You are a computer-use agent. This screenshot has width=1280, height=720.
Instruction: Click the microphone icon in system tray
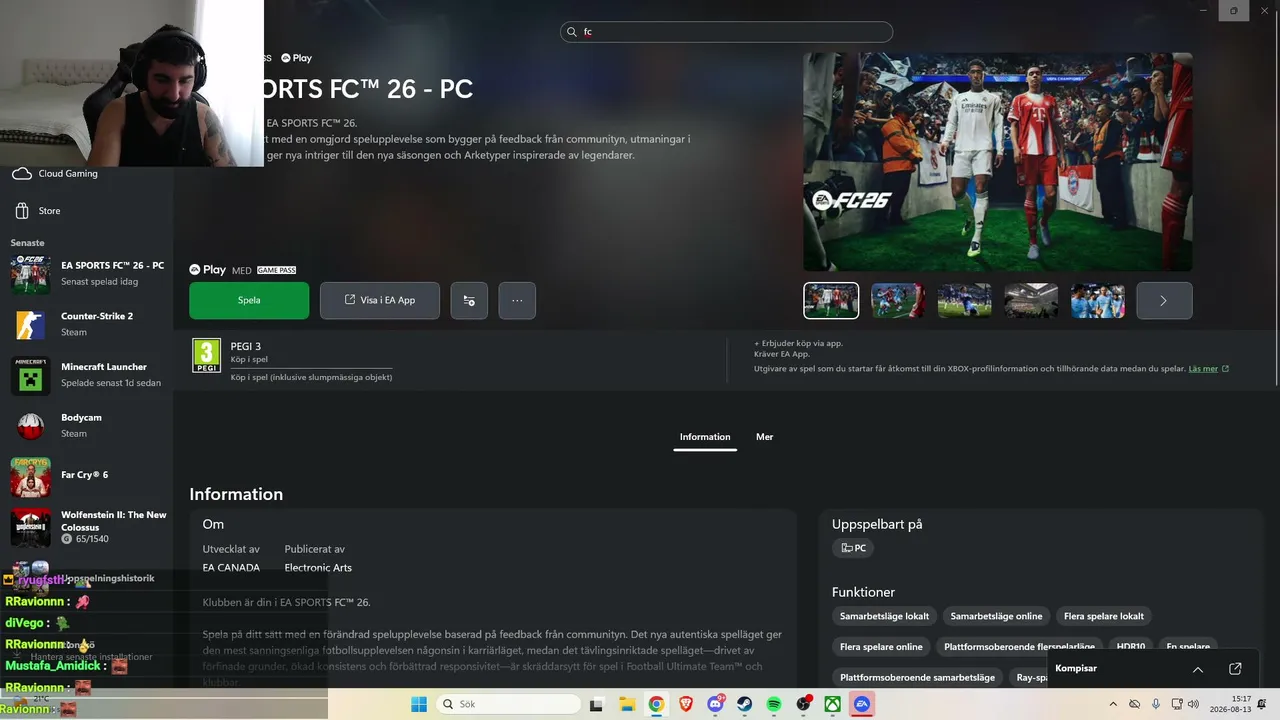(1156, 704)
